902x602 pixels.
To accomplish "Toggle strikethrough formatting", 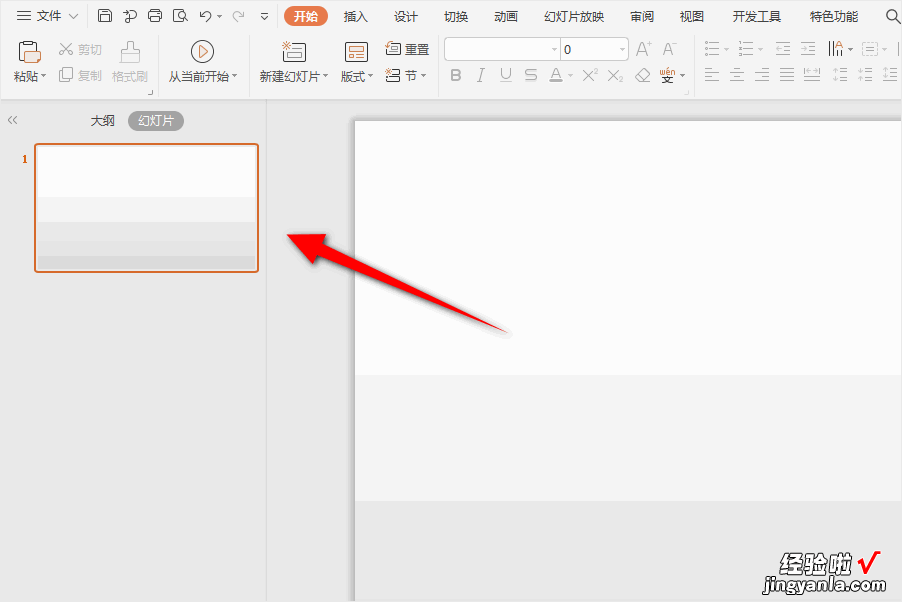I will point(530,75).
